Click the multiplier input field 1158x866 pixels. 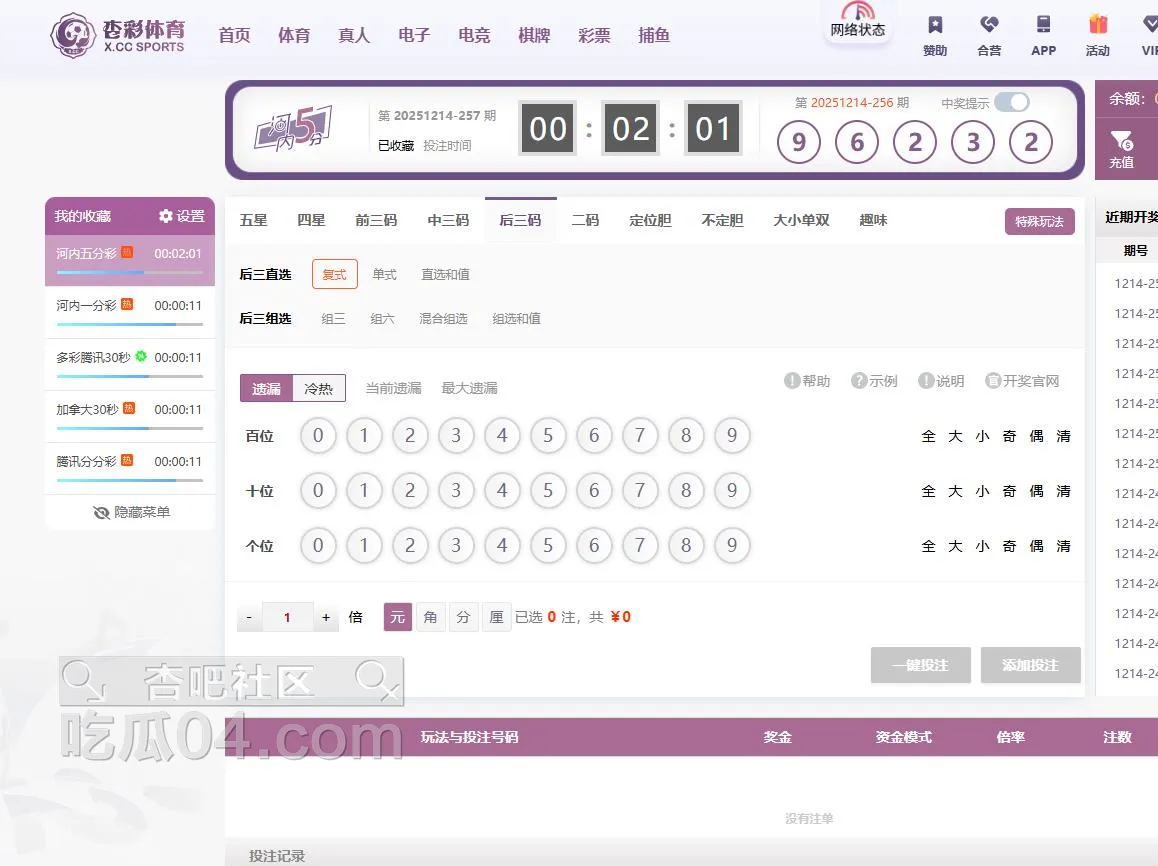(x=287, y=617)
